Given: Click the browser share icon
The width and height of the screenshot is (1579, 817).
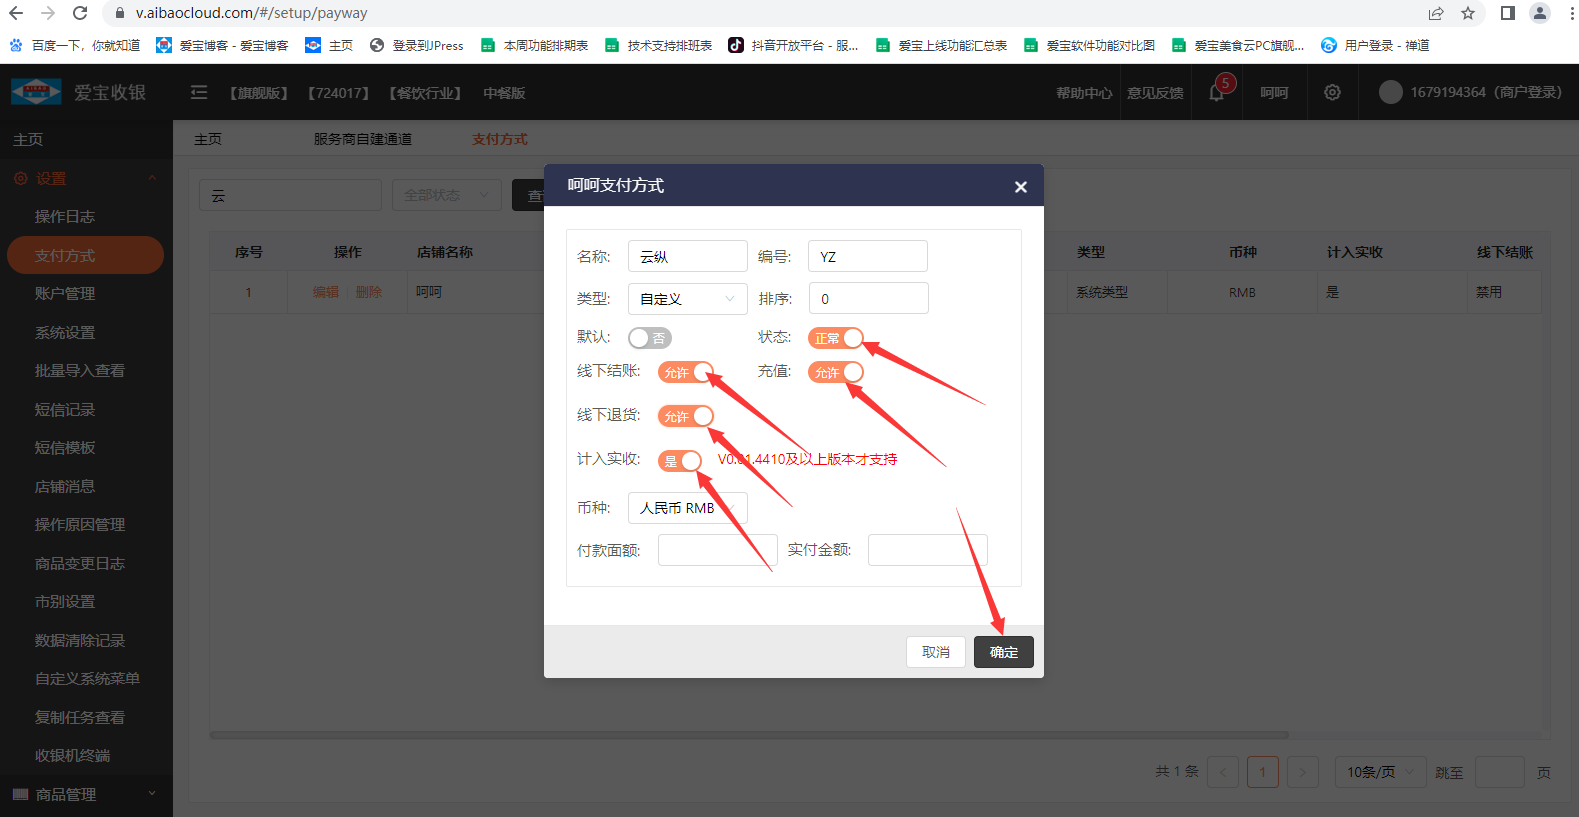Looking at the screenshot, I should click(x=1436, y=13).
